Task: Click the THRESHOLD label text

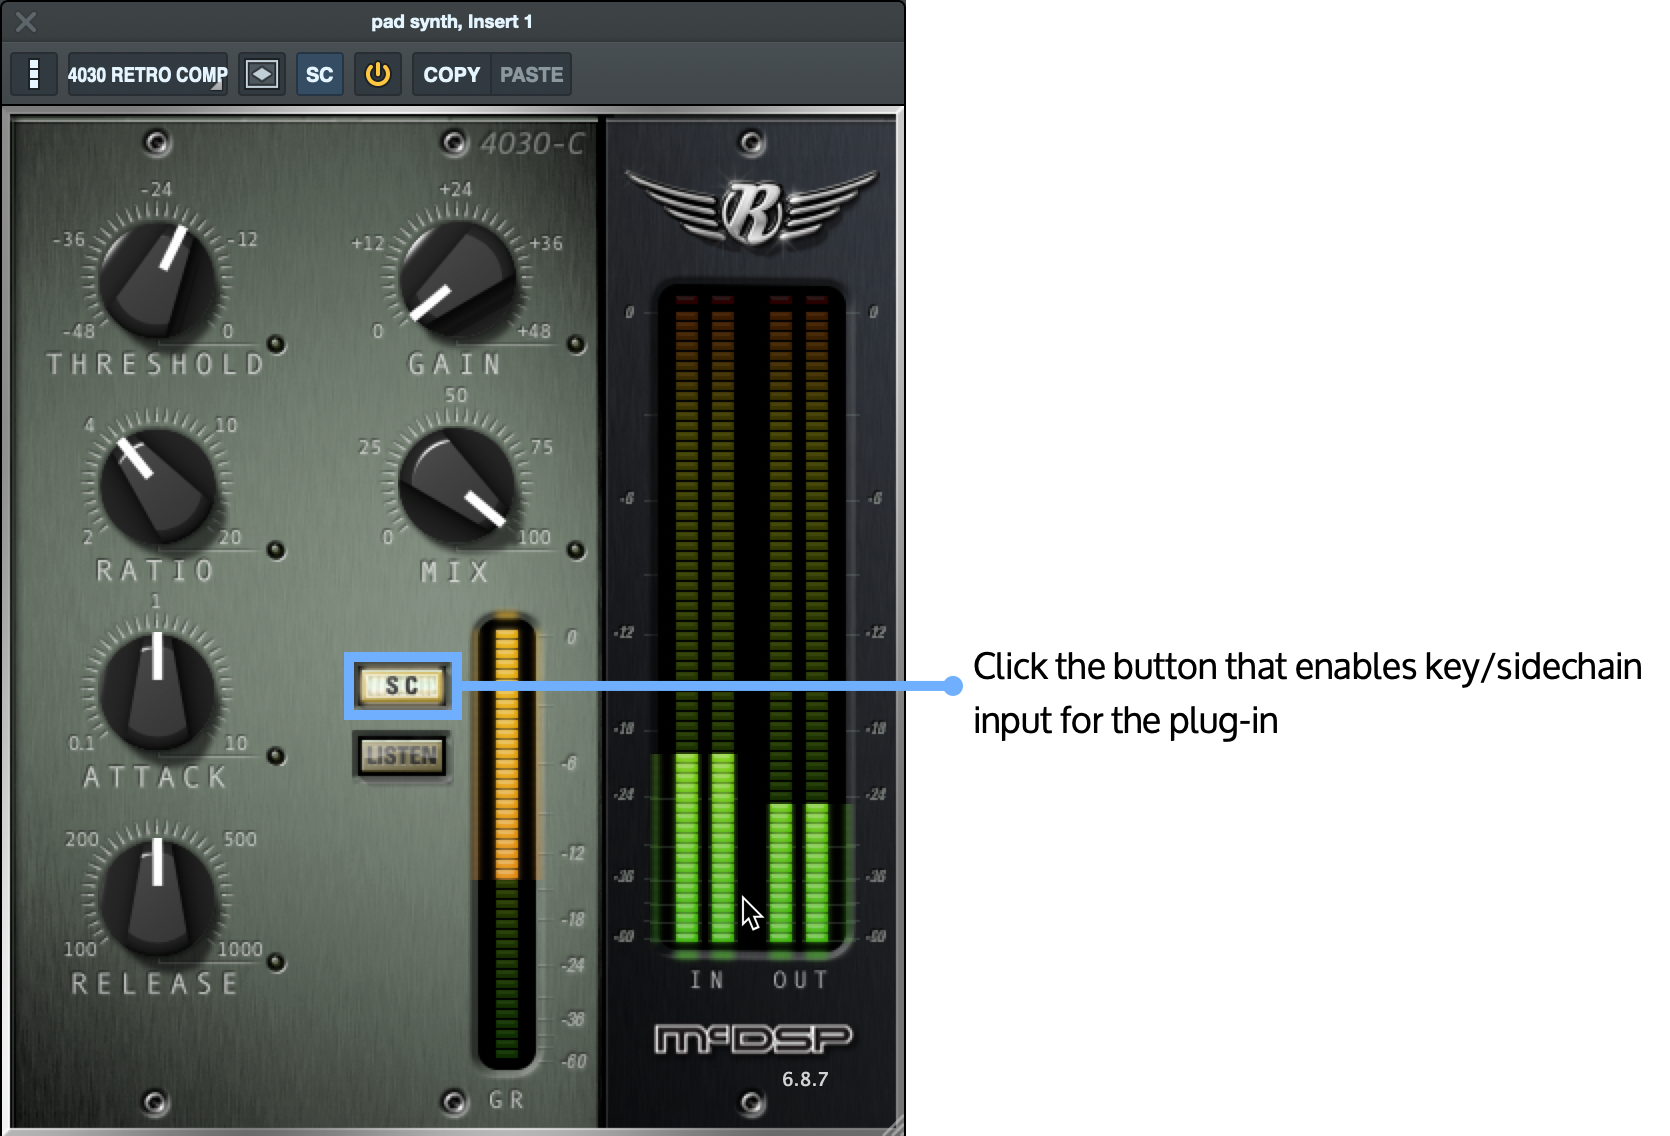Action: point(156,364)
